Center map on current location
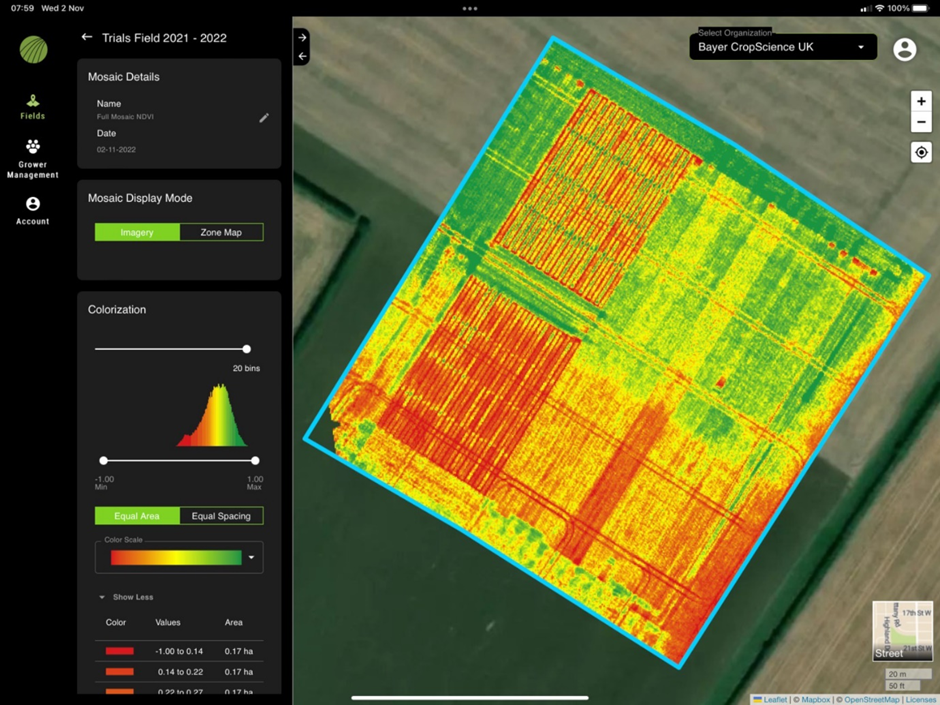The height and width of the screenshot is (705, 940). click(x=921, y=152)
